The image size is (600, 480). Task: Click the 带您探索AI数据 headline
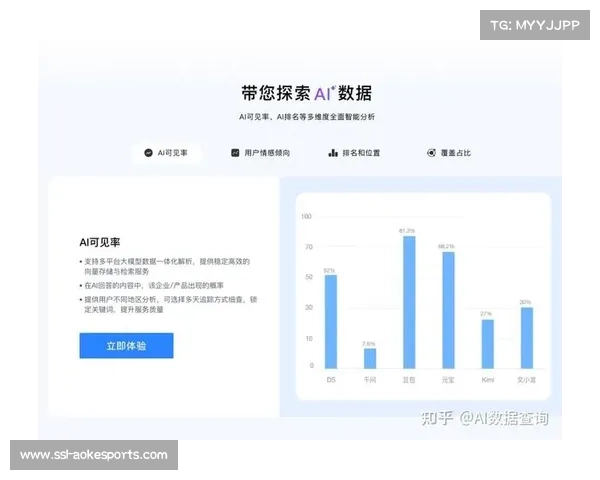(307, 93)
